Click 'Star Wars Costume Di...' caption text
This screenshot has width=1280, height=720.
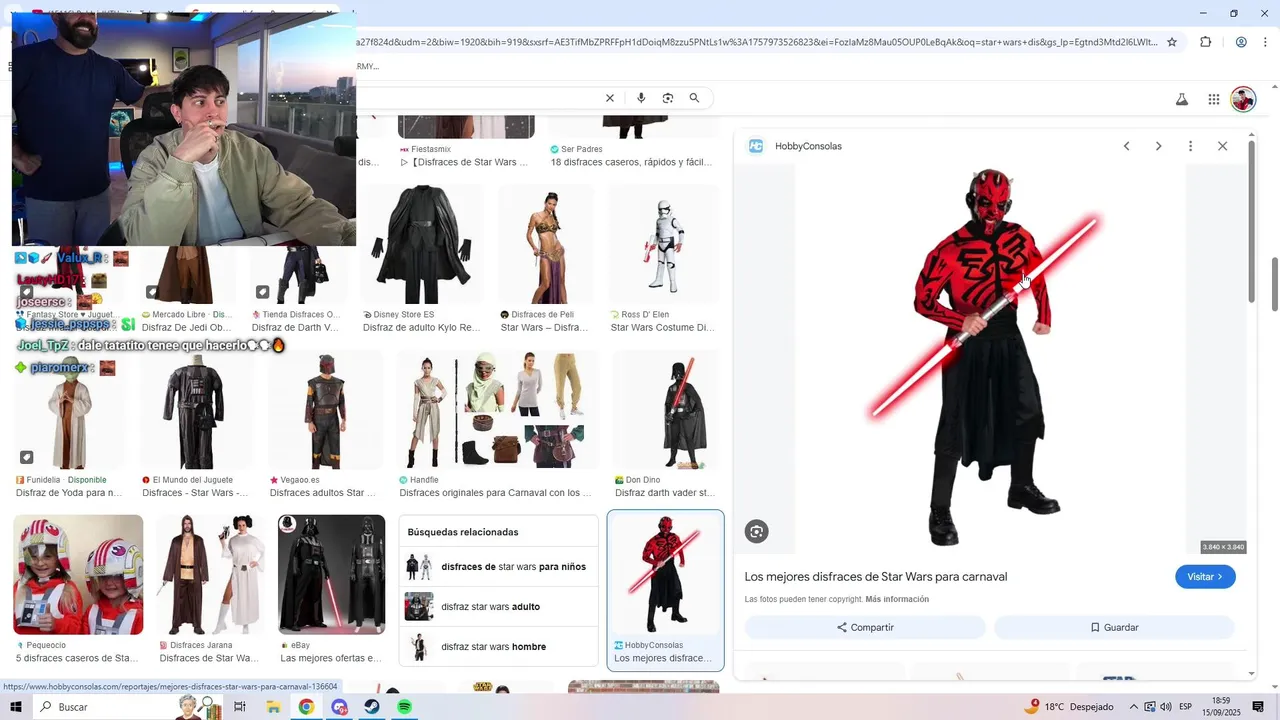(x=663, y=328)
